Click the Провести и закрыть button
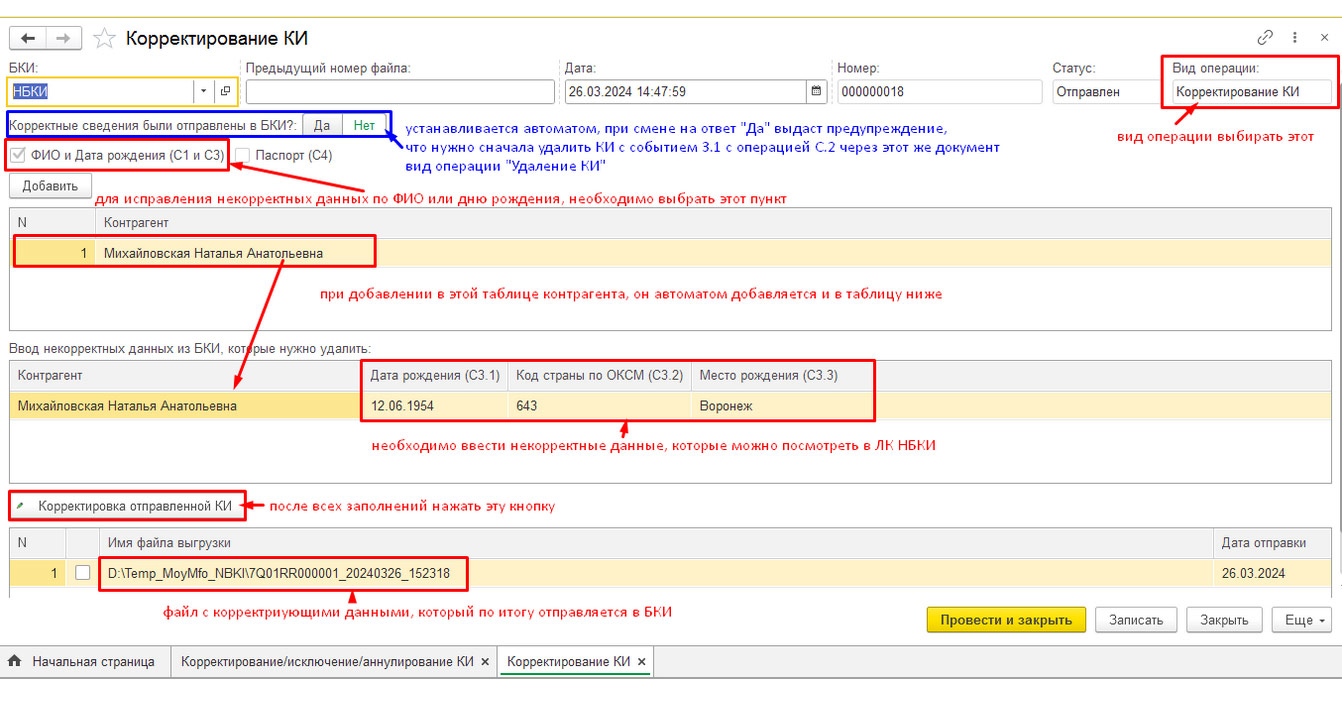1342x702 pixels. point(1006,620)
